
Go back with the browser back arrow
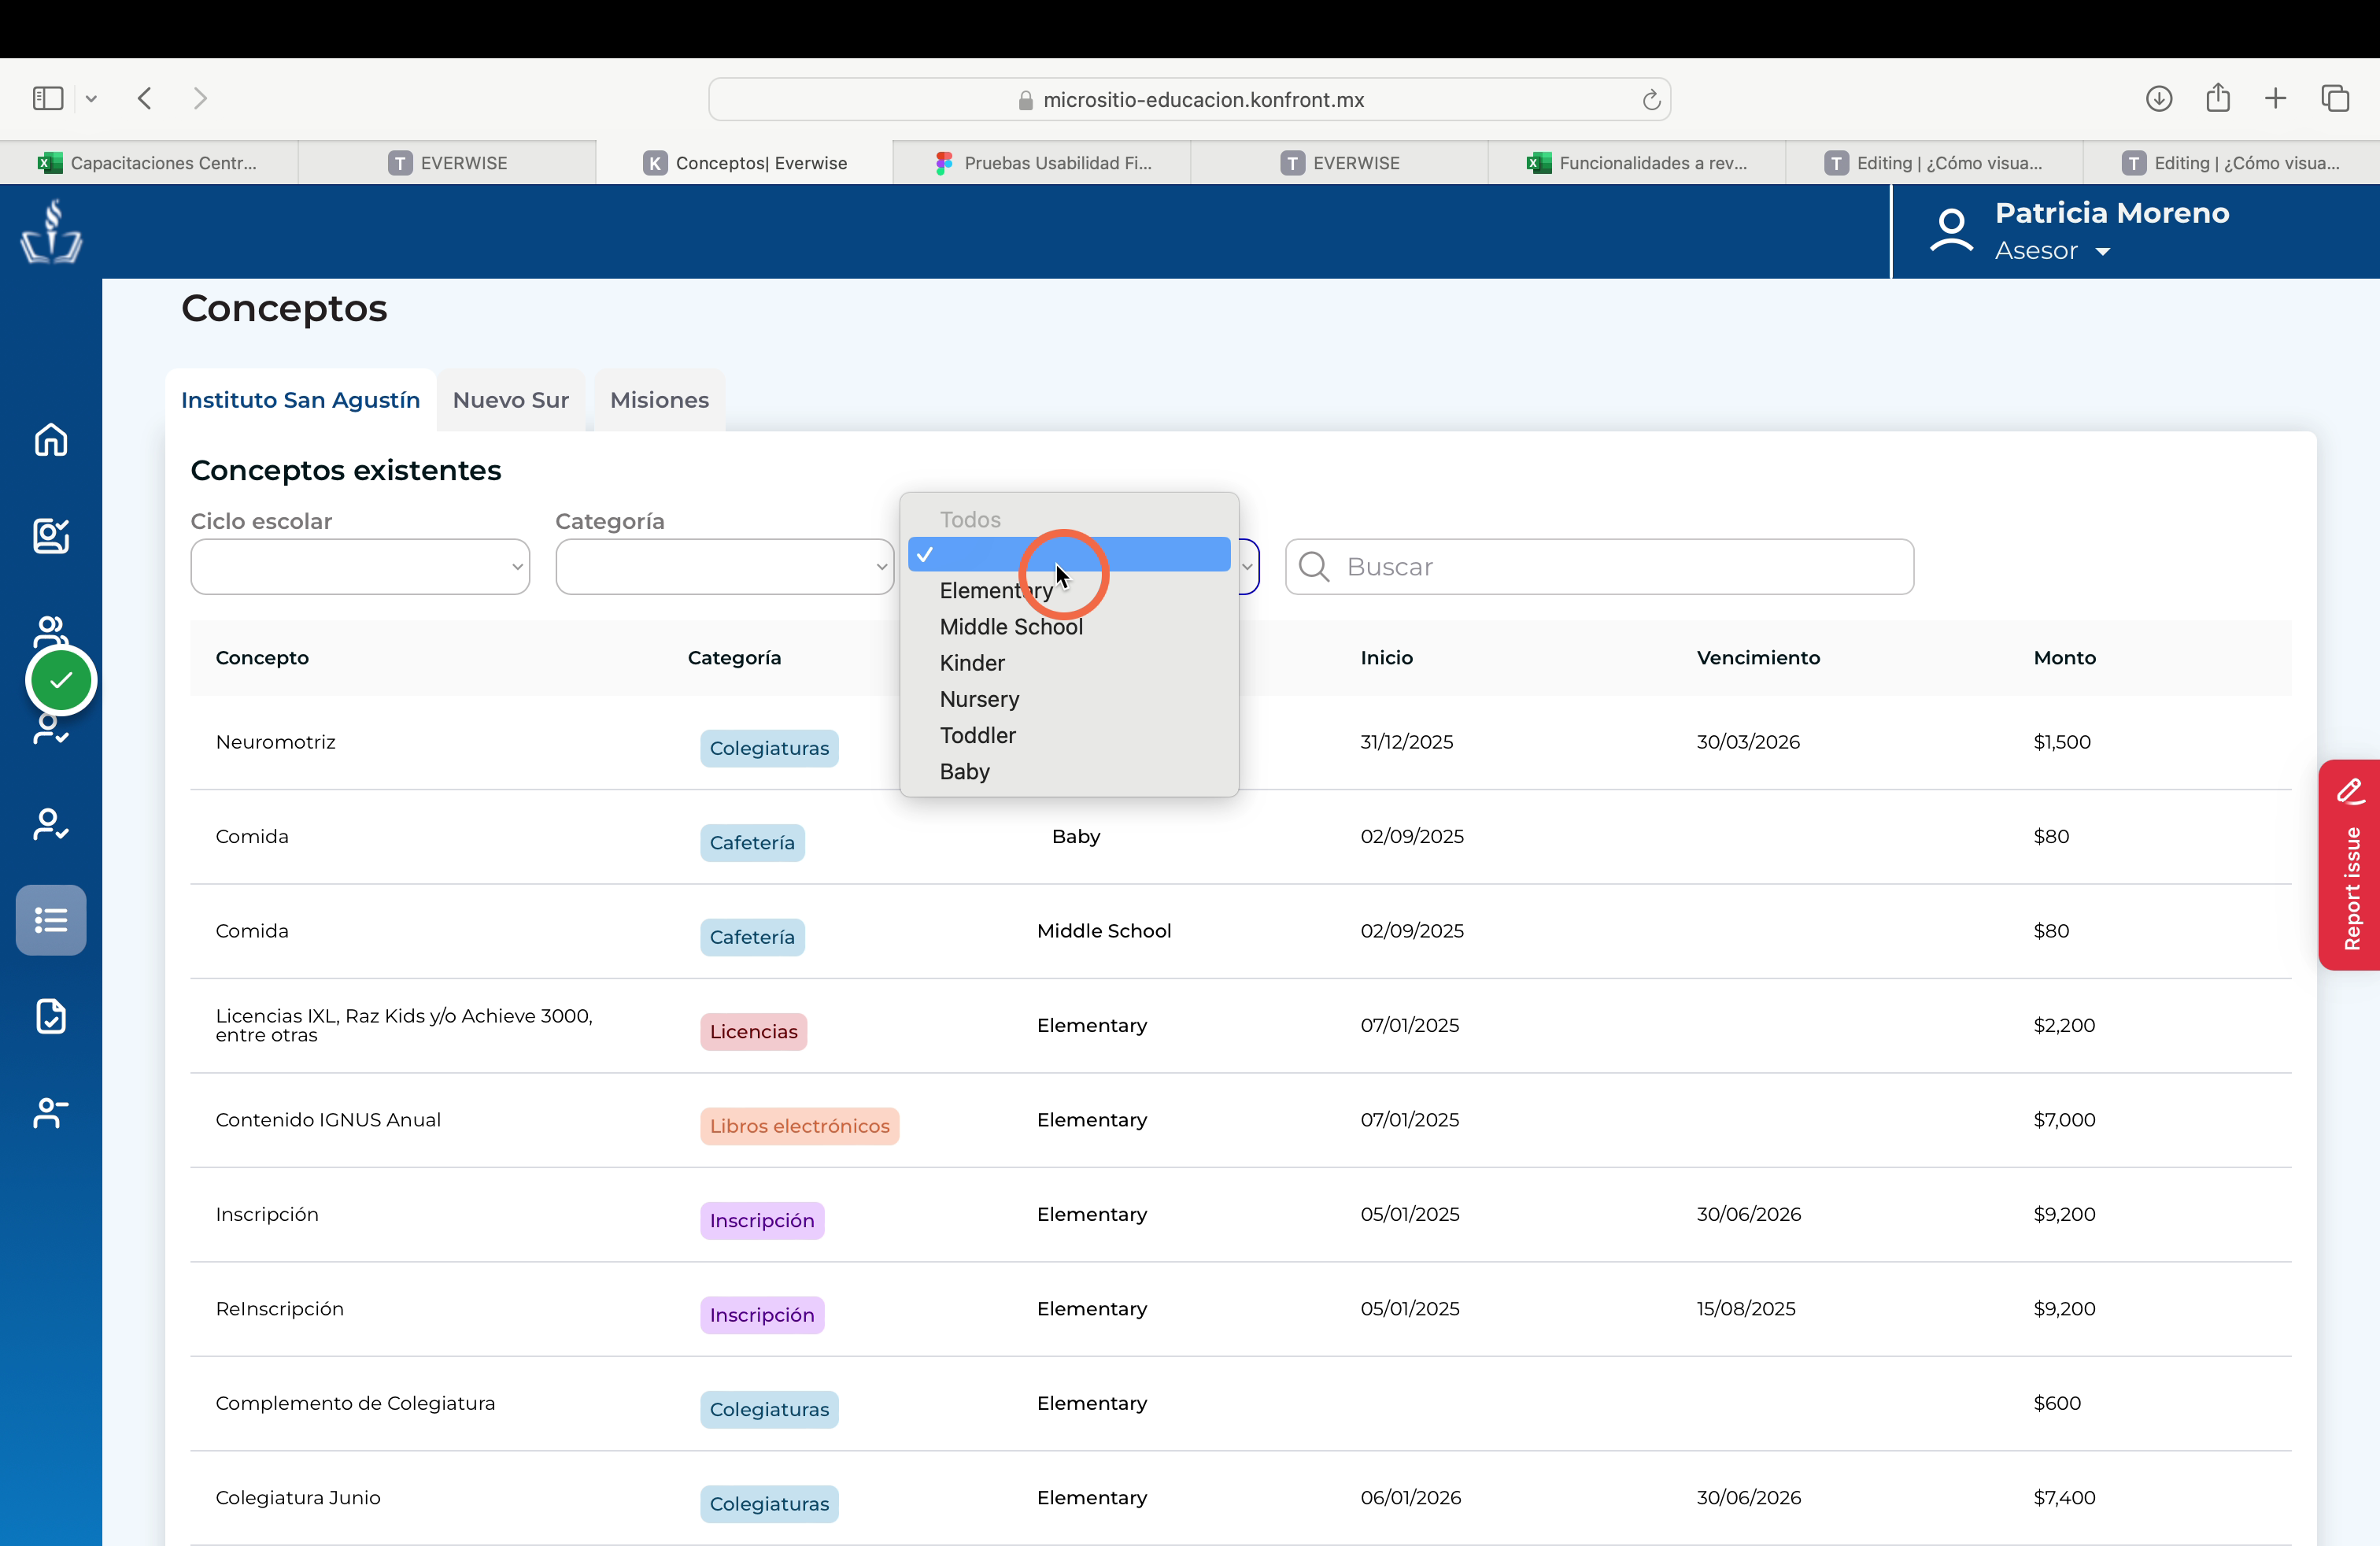click(145, 98)
